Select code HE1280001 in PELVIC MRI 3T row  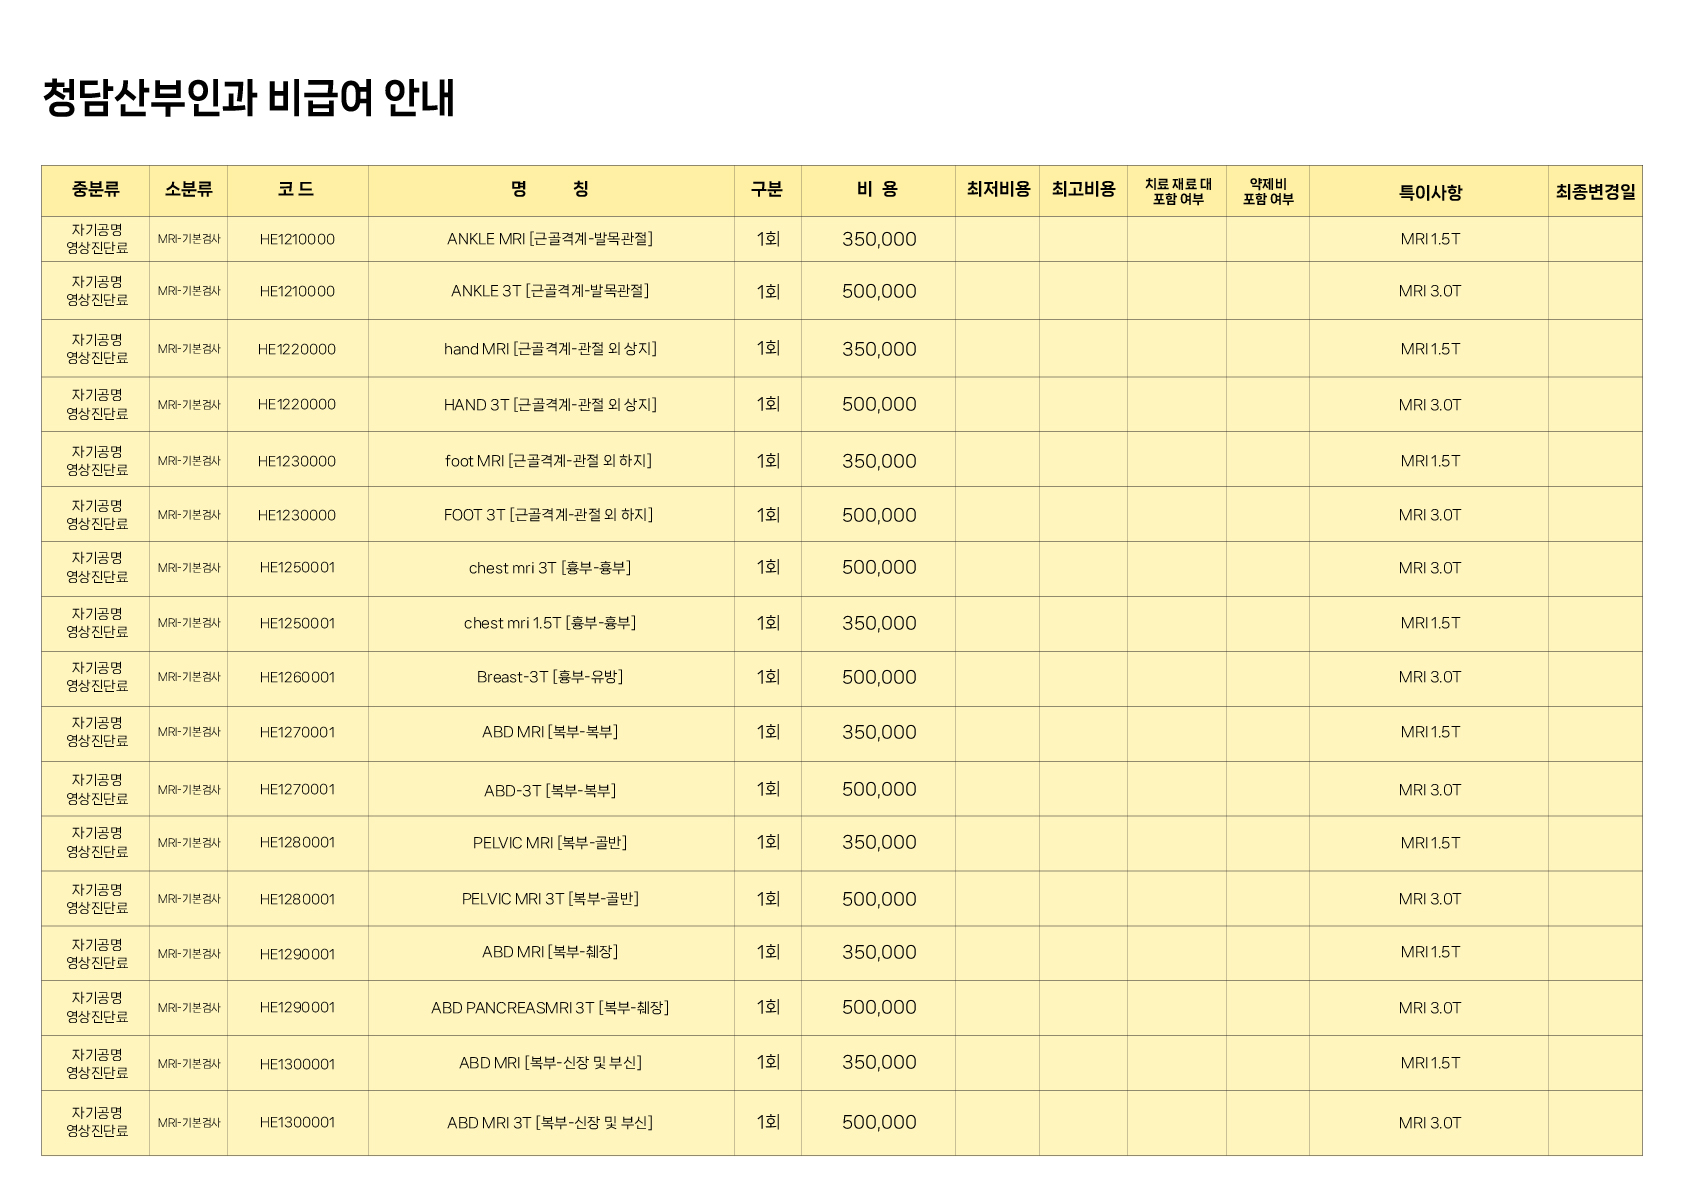(x=297, y=899)
